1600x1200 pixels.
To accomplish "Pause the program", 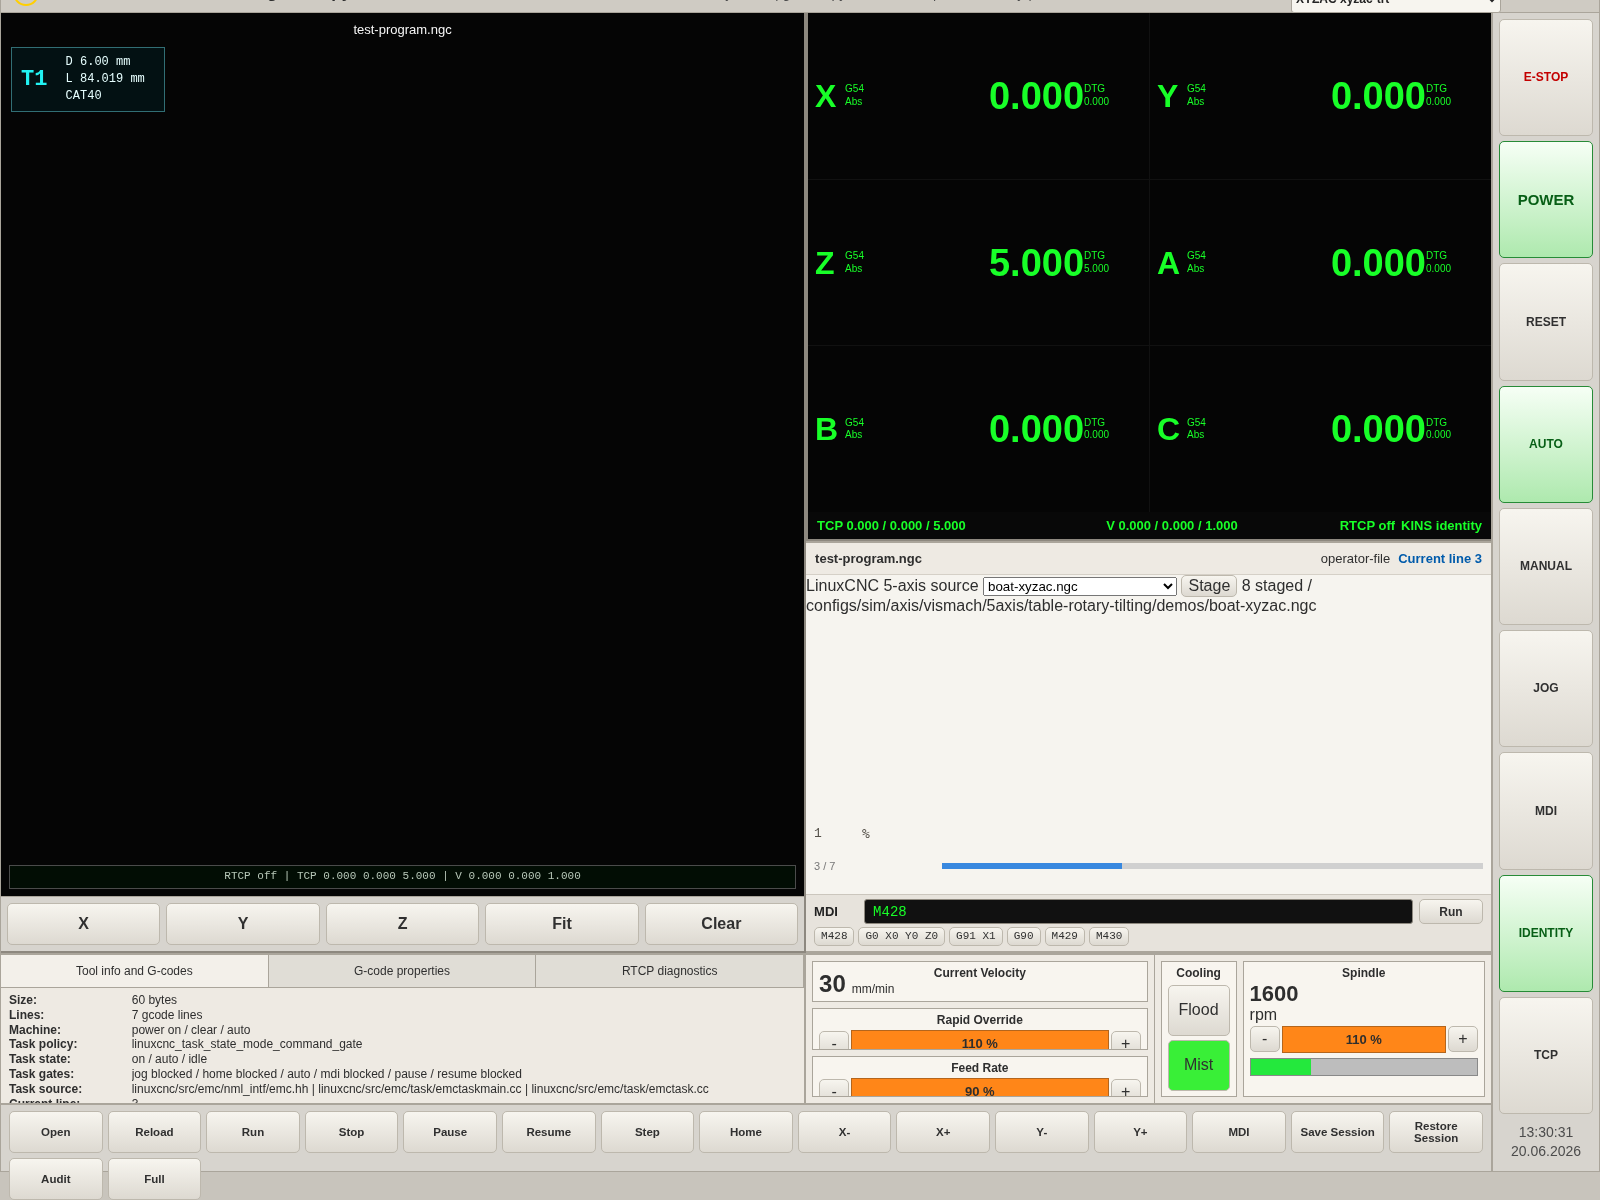I will [x=450, y=1132].
